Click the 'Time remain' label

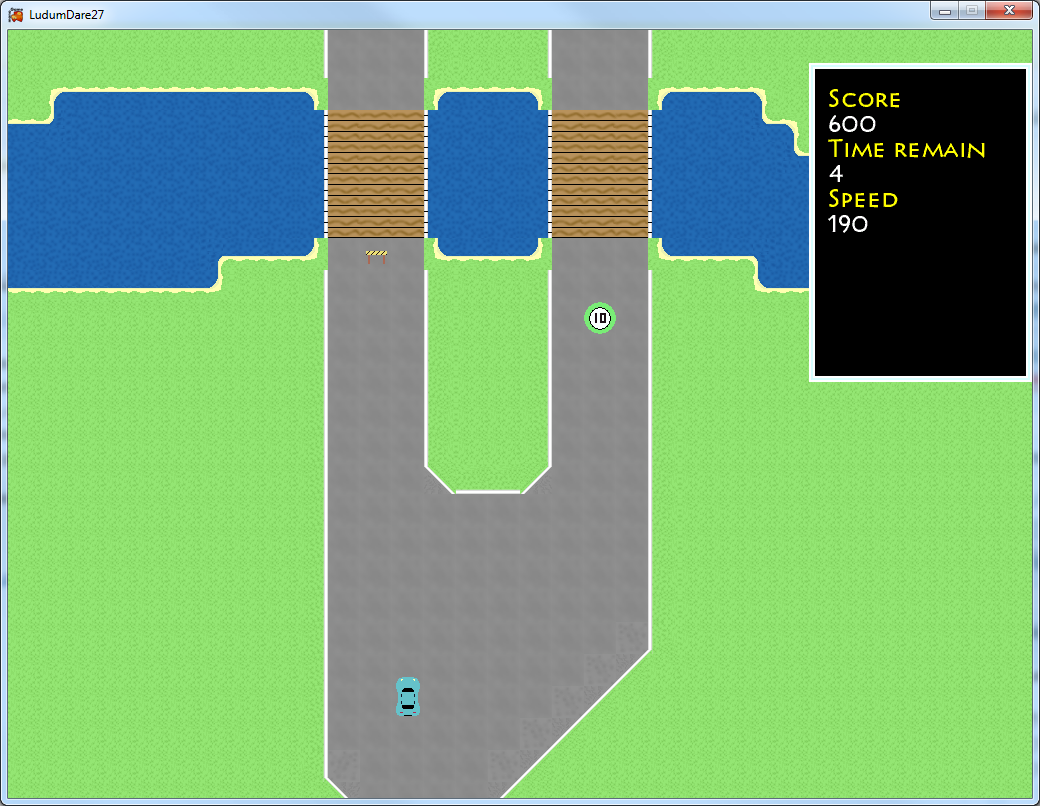click(907, 149)
